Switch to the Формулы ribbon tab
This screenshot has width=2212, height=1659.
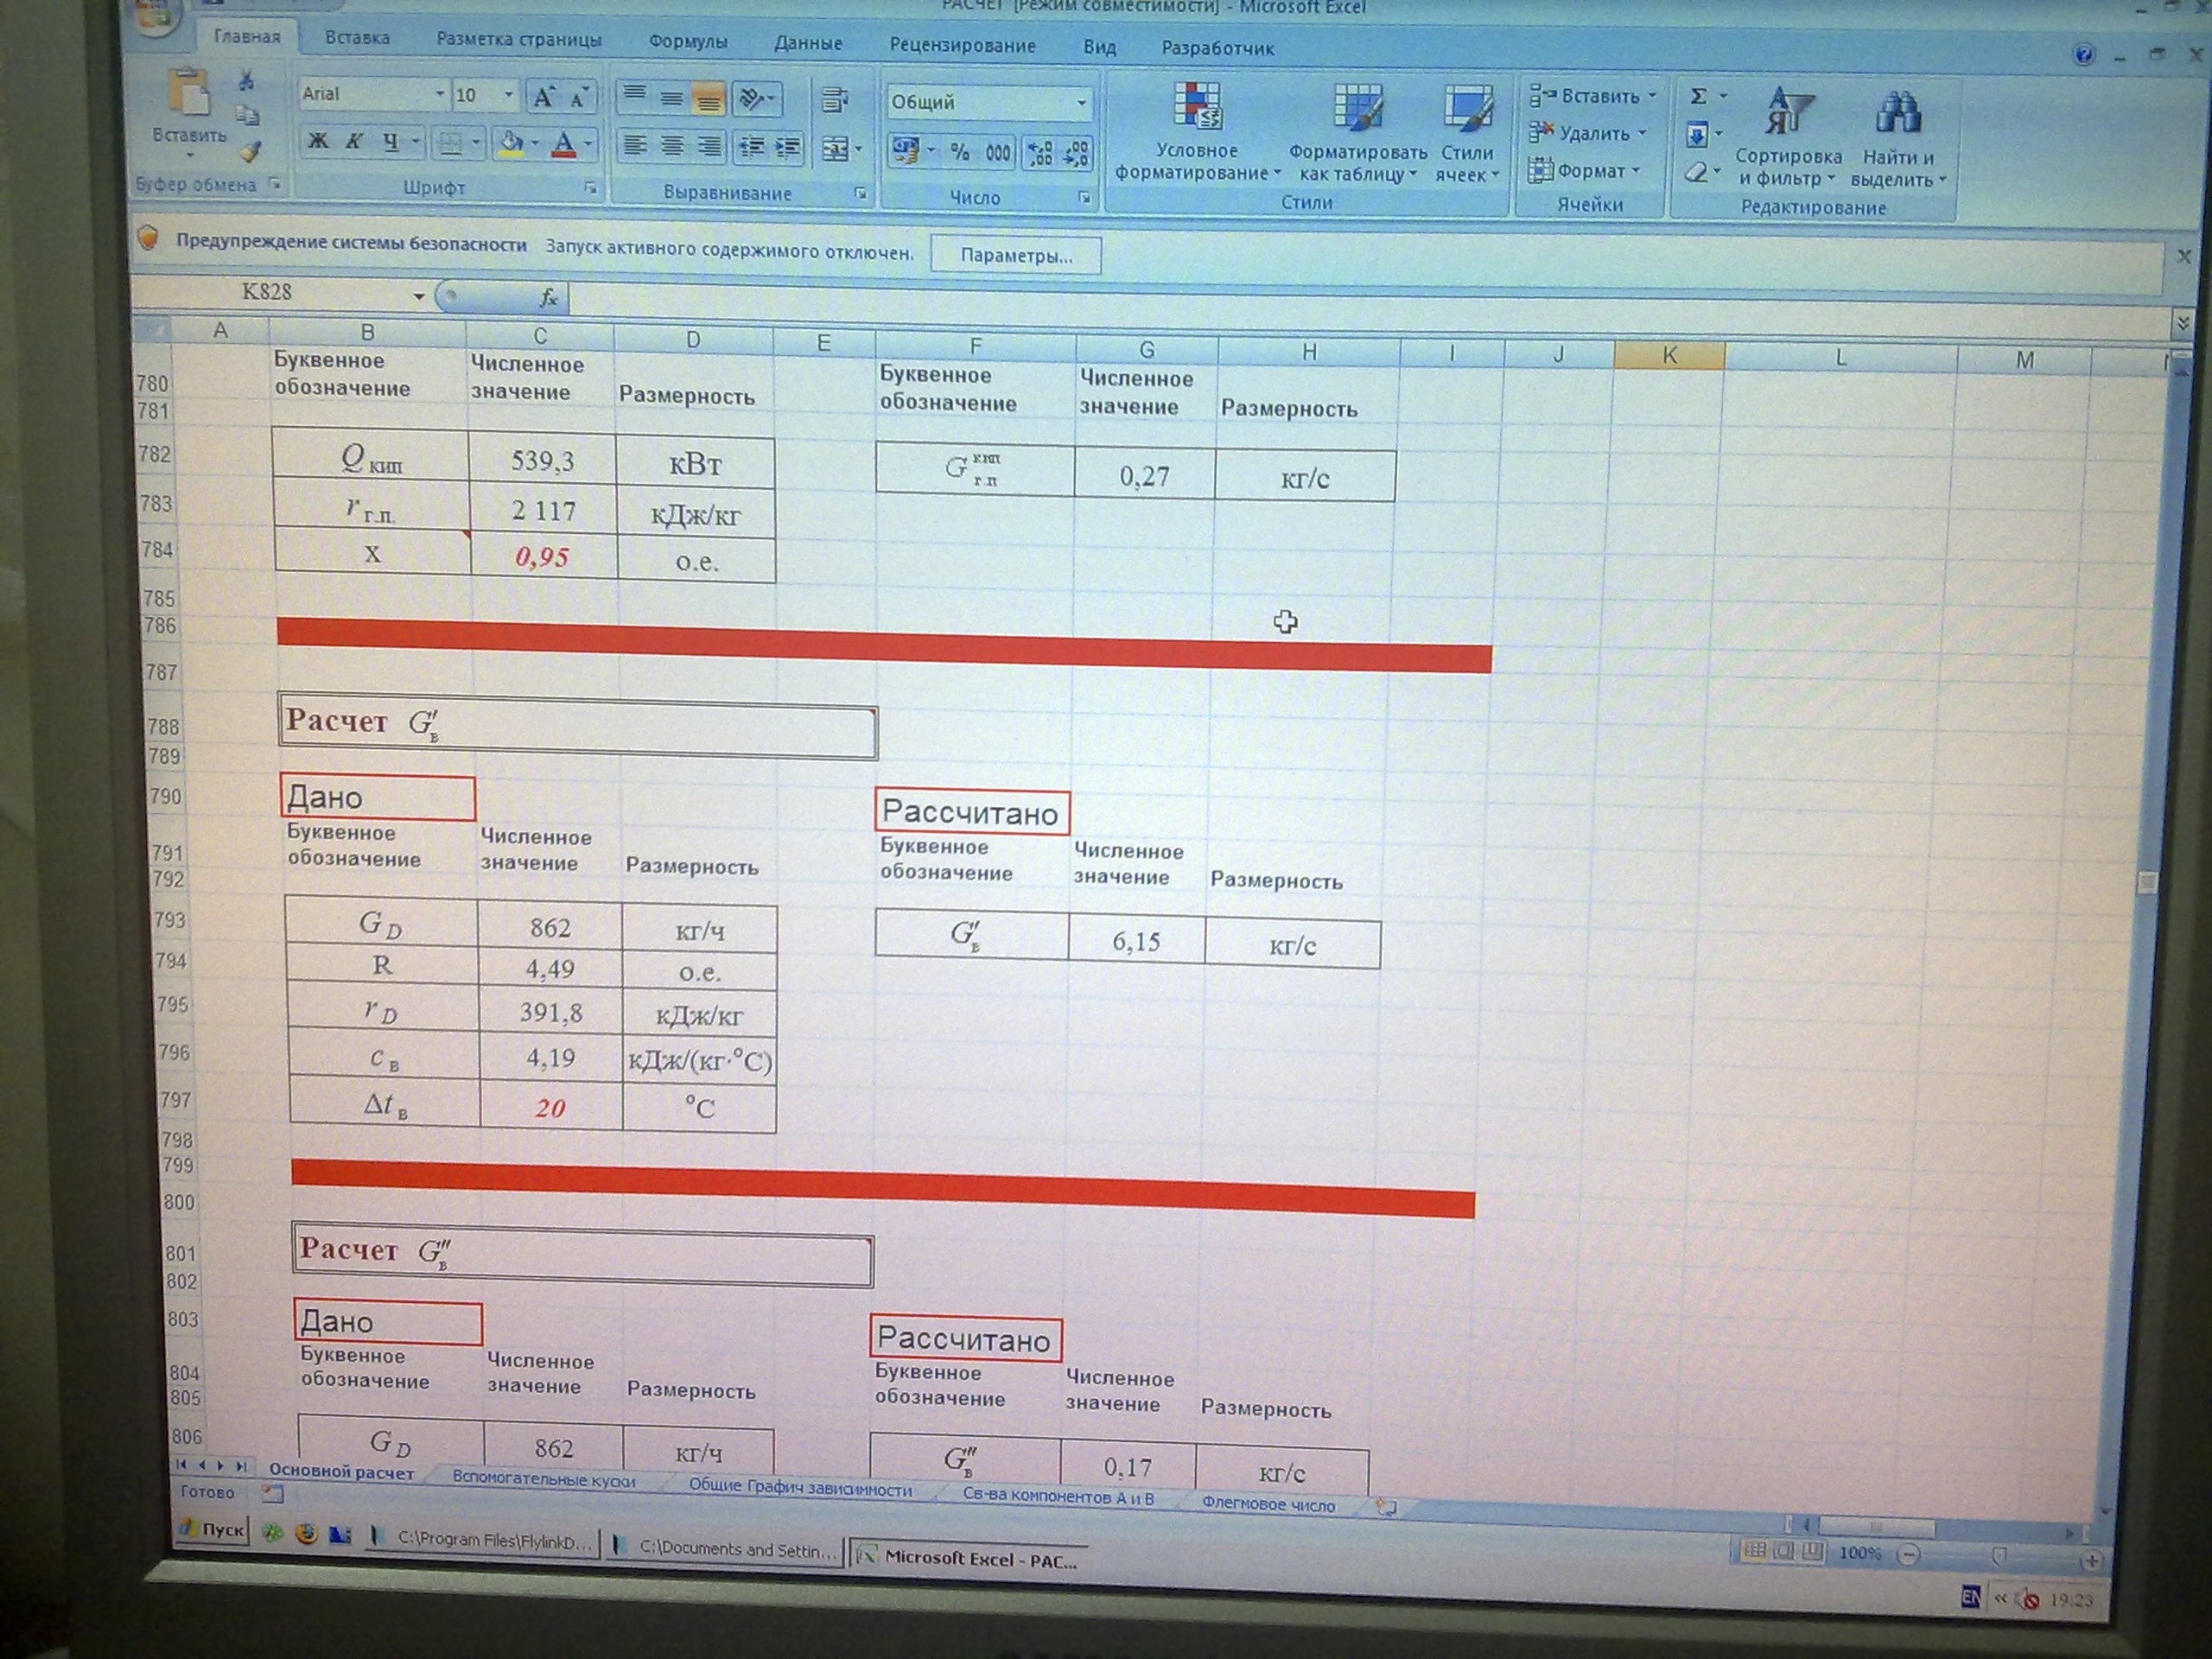point(687,42)
